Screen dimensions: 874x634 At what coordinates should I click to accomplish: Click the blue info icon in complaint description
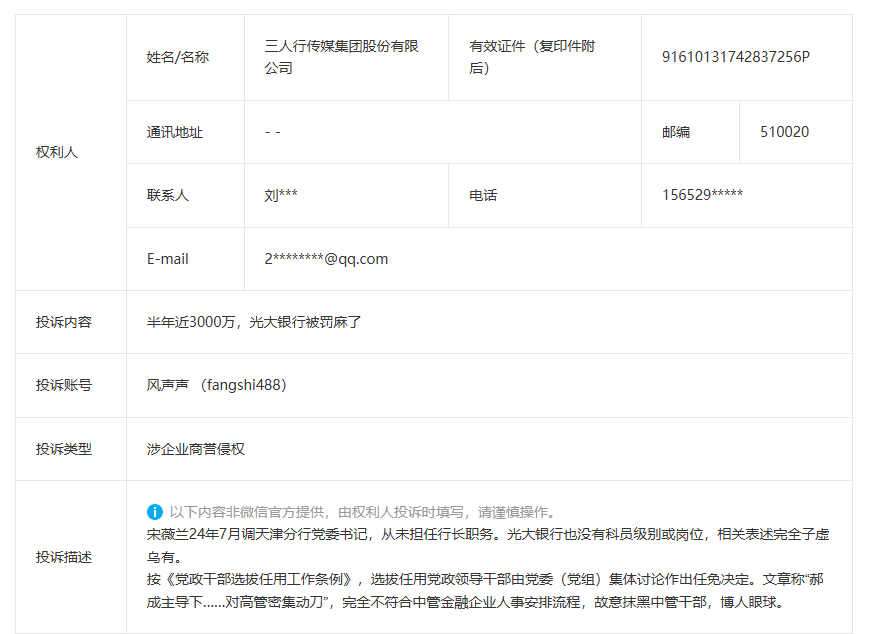point(154,512)
